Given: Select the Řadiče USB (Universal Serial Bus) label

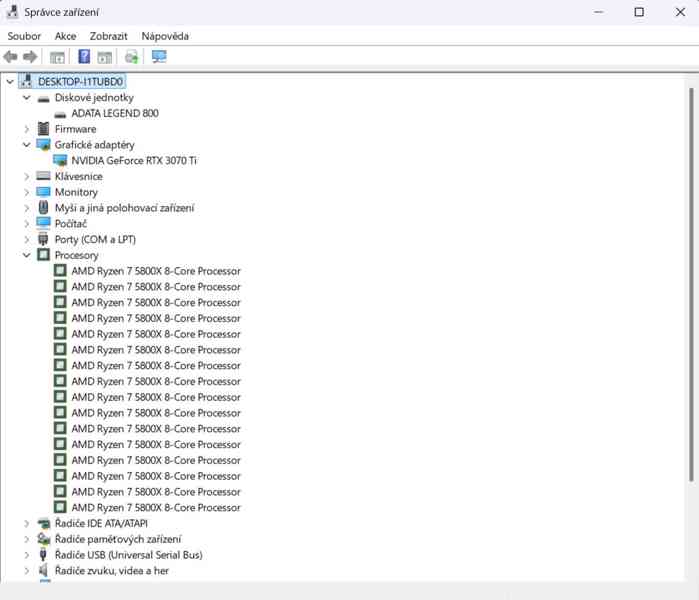Looking at the screenshot, I should coord(128,555).
